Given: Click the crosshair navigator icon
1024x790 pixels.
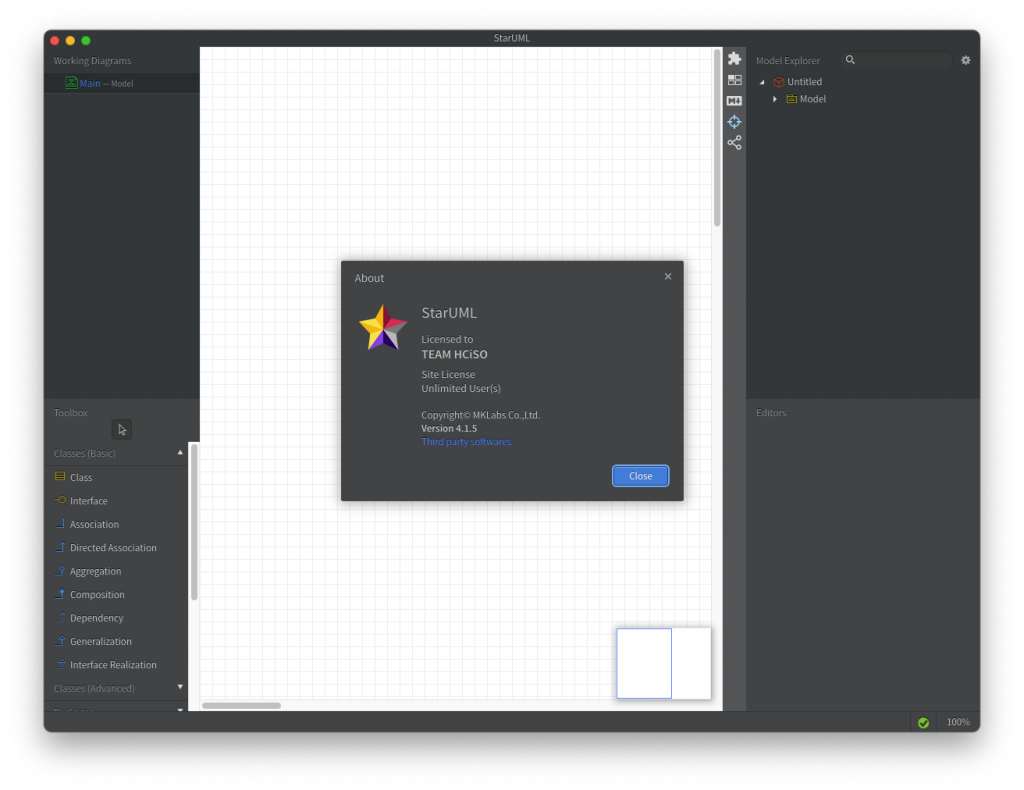Looking at the screenshot, I should tap(734, 121).
